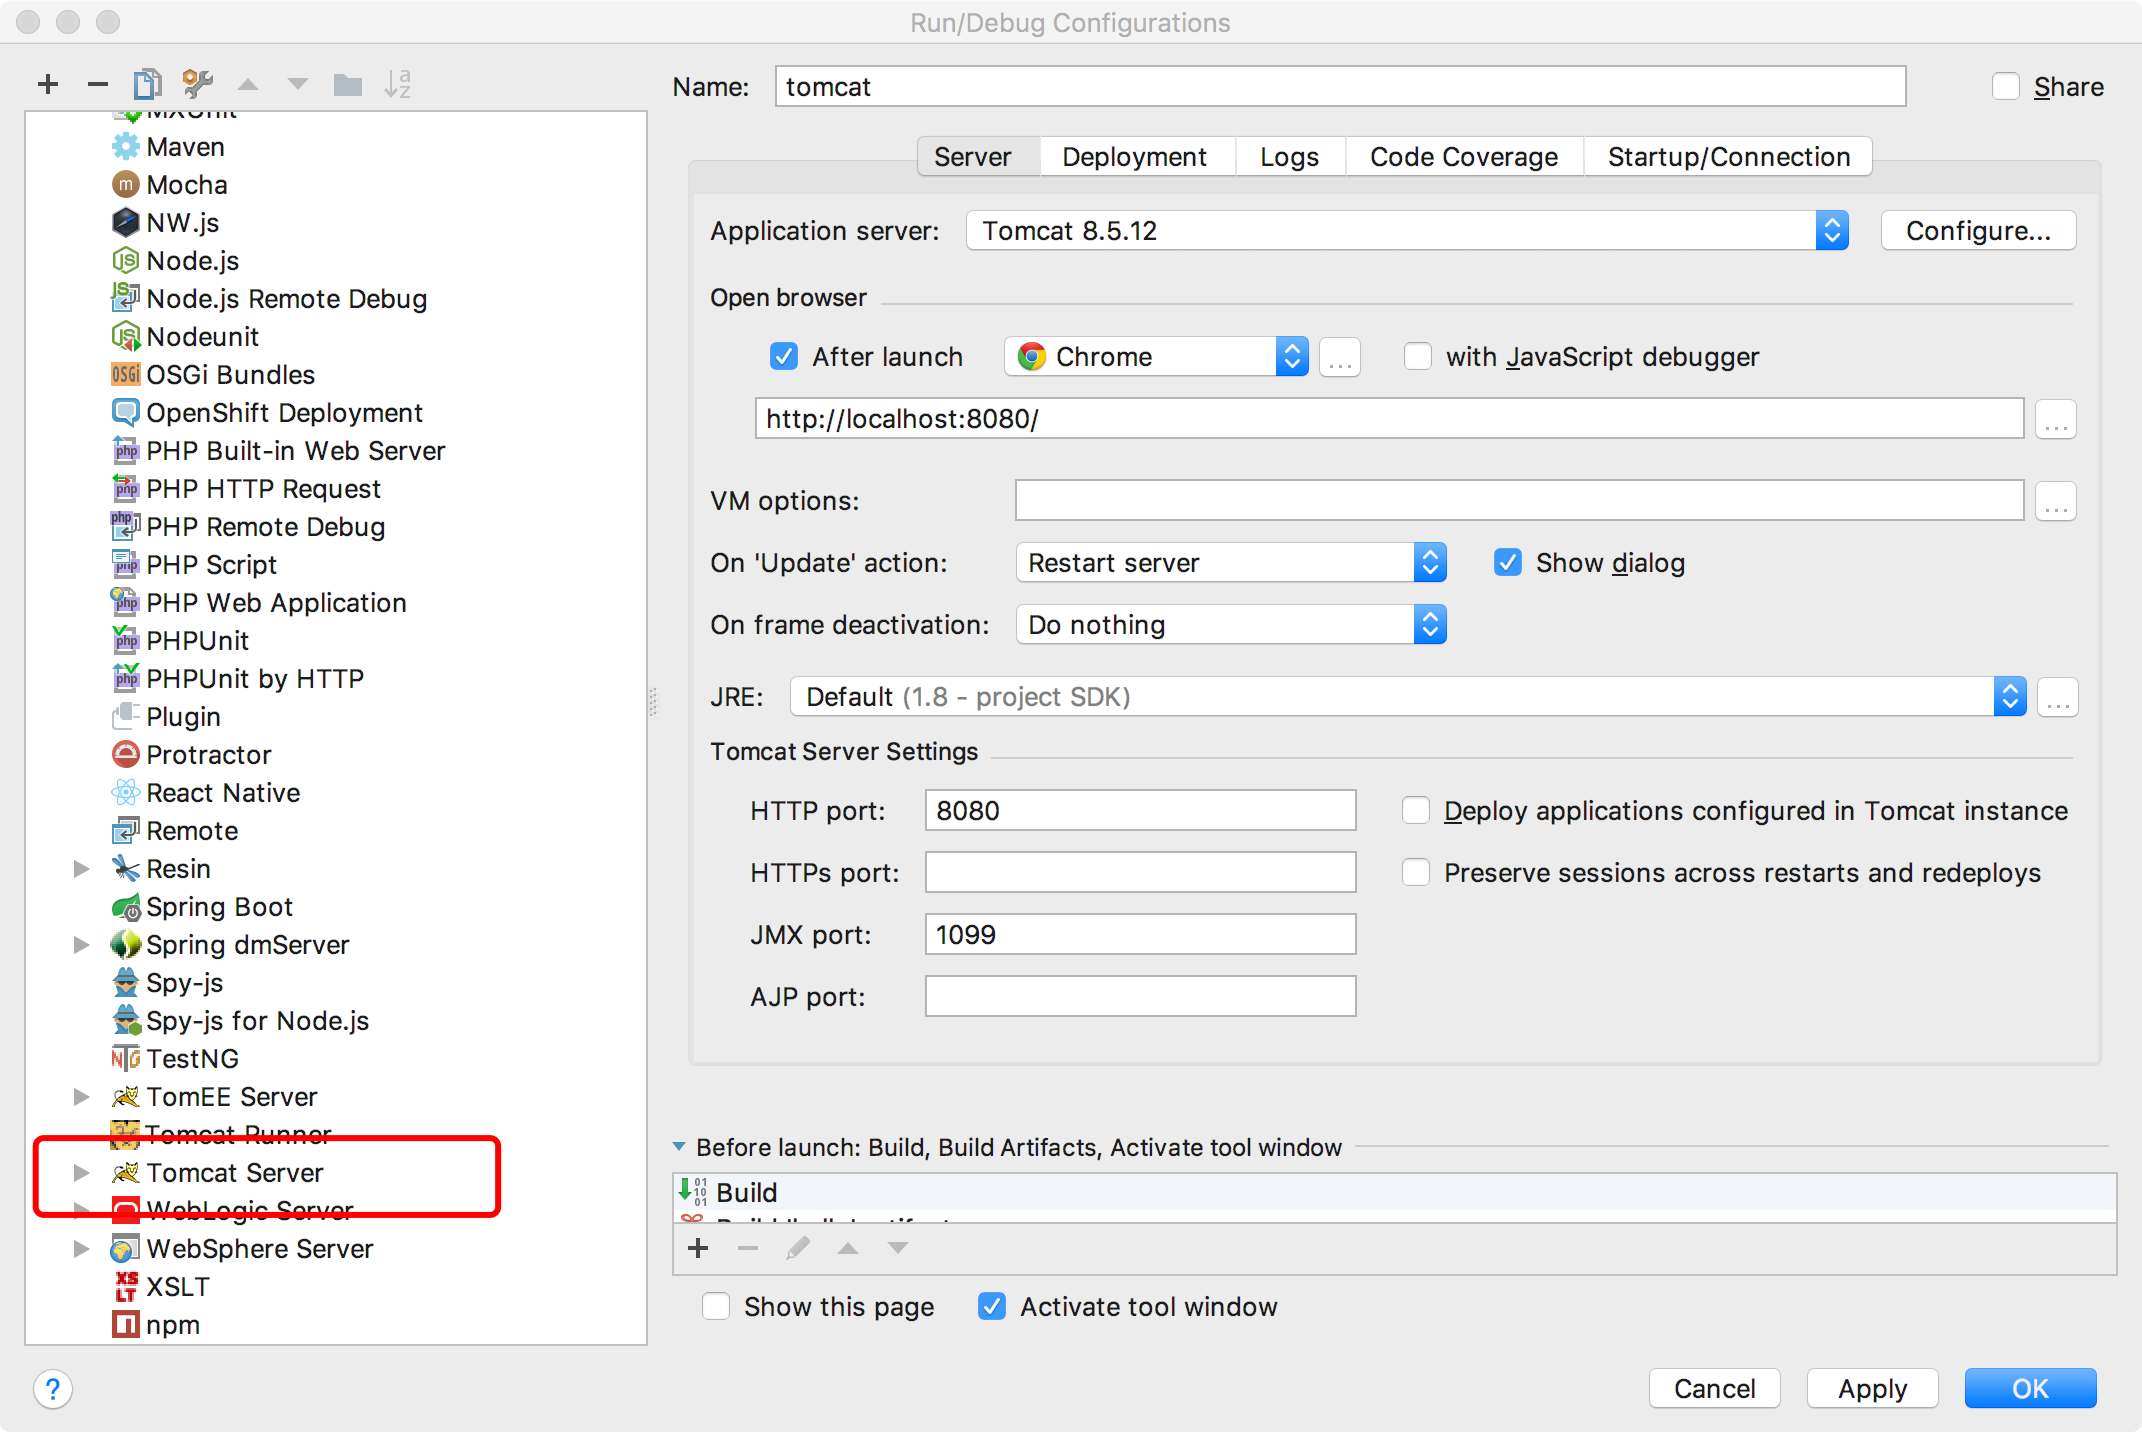The width and height of the screenshot is (2142, 1432).
Task: Collapse the Before launch section
Action: click(679, 1147)
